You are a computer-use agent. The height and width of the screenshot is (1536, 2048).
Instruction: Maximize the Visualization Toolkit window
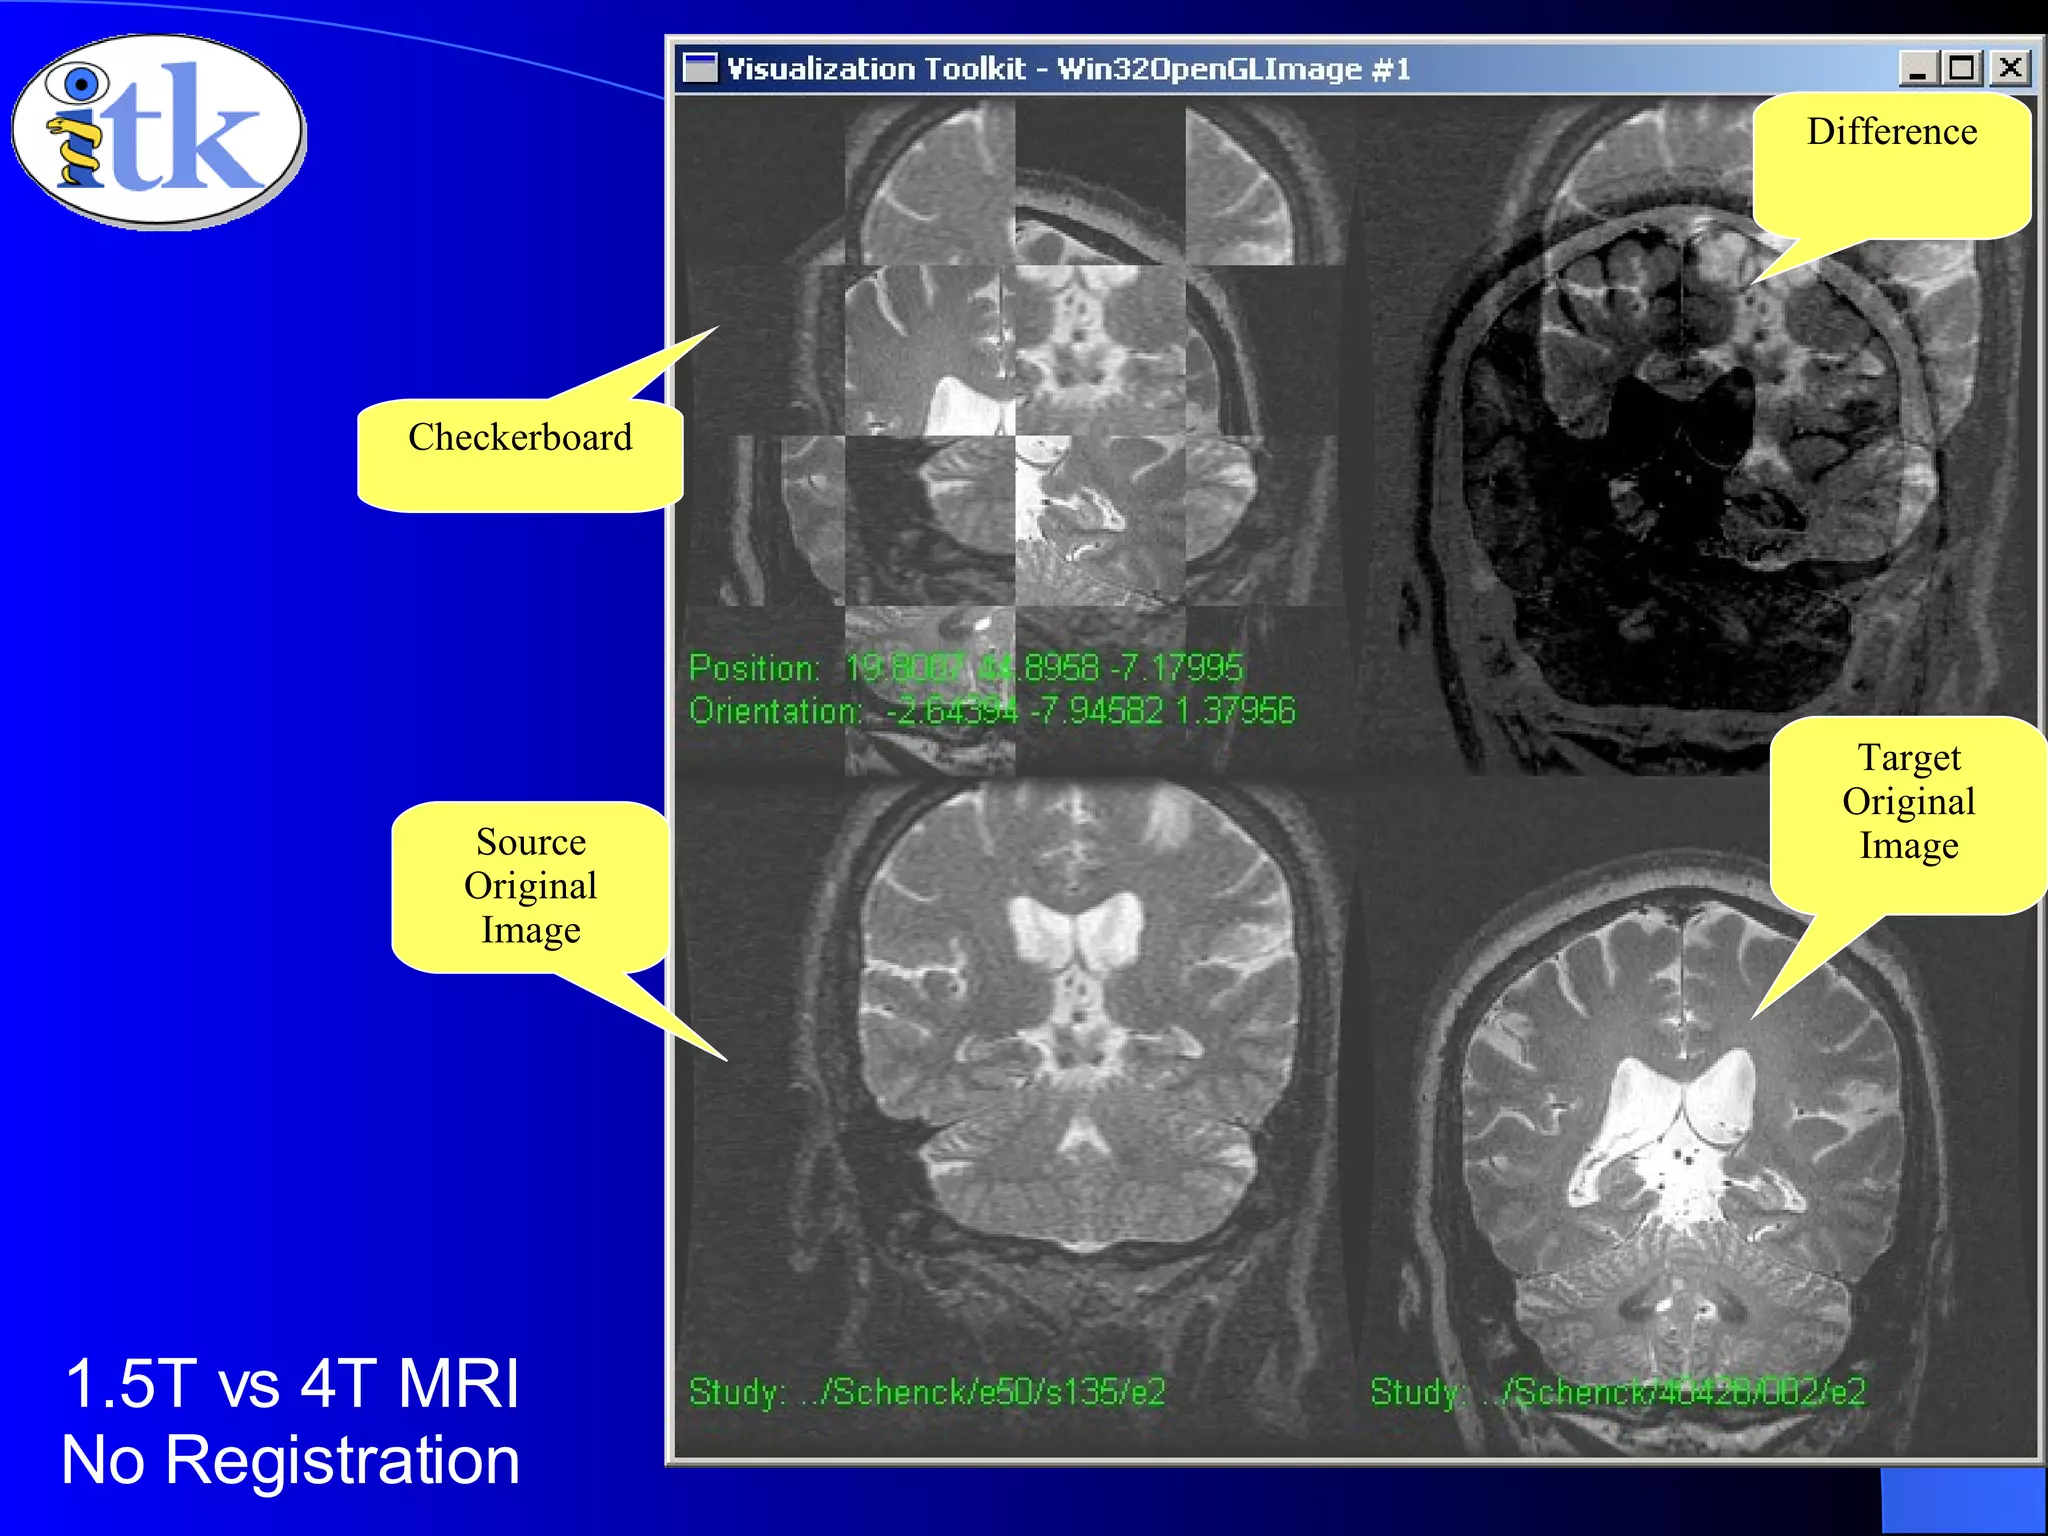point(1962,69)
